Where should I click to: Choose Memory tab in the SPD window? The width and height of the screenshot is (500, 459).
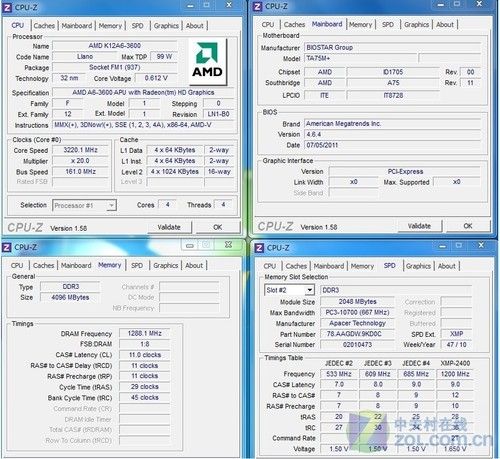click(x=362, y=266)
